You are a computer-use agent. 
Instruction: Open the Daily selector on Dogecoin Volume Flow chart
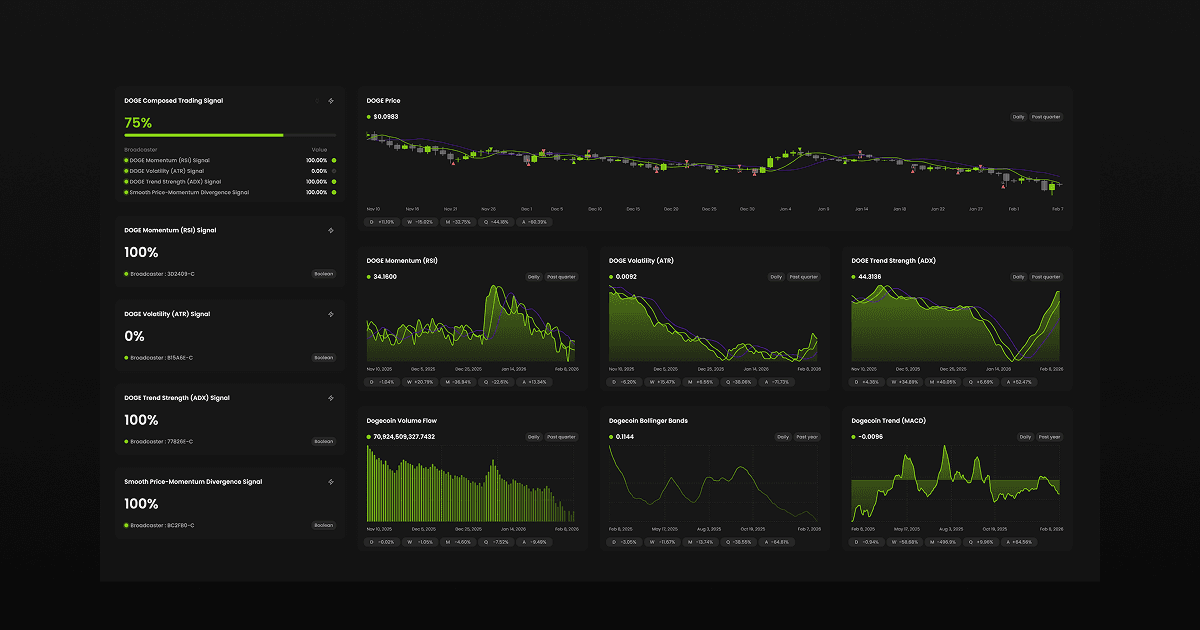pyautogui.click(x=534, y=437)
